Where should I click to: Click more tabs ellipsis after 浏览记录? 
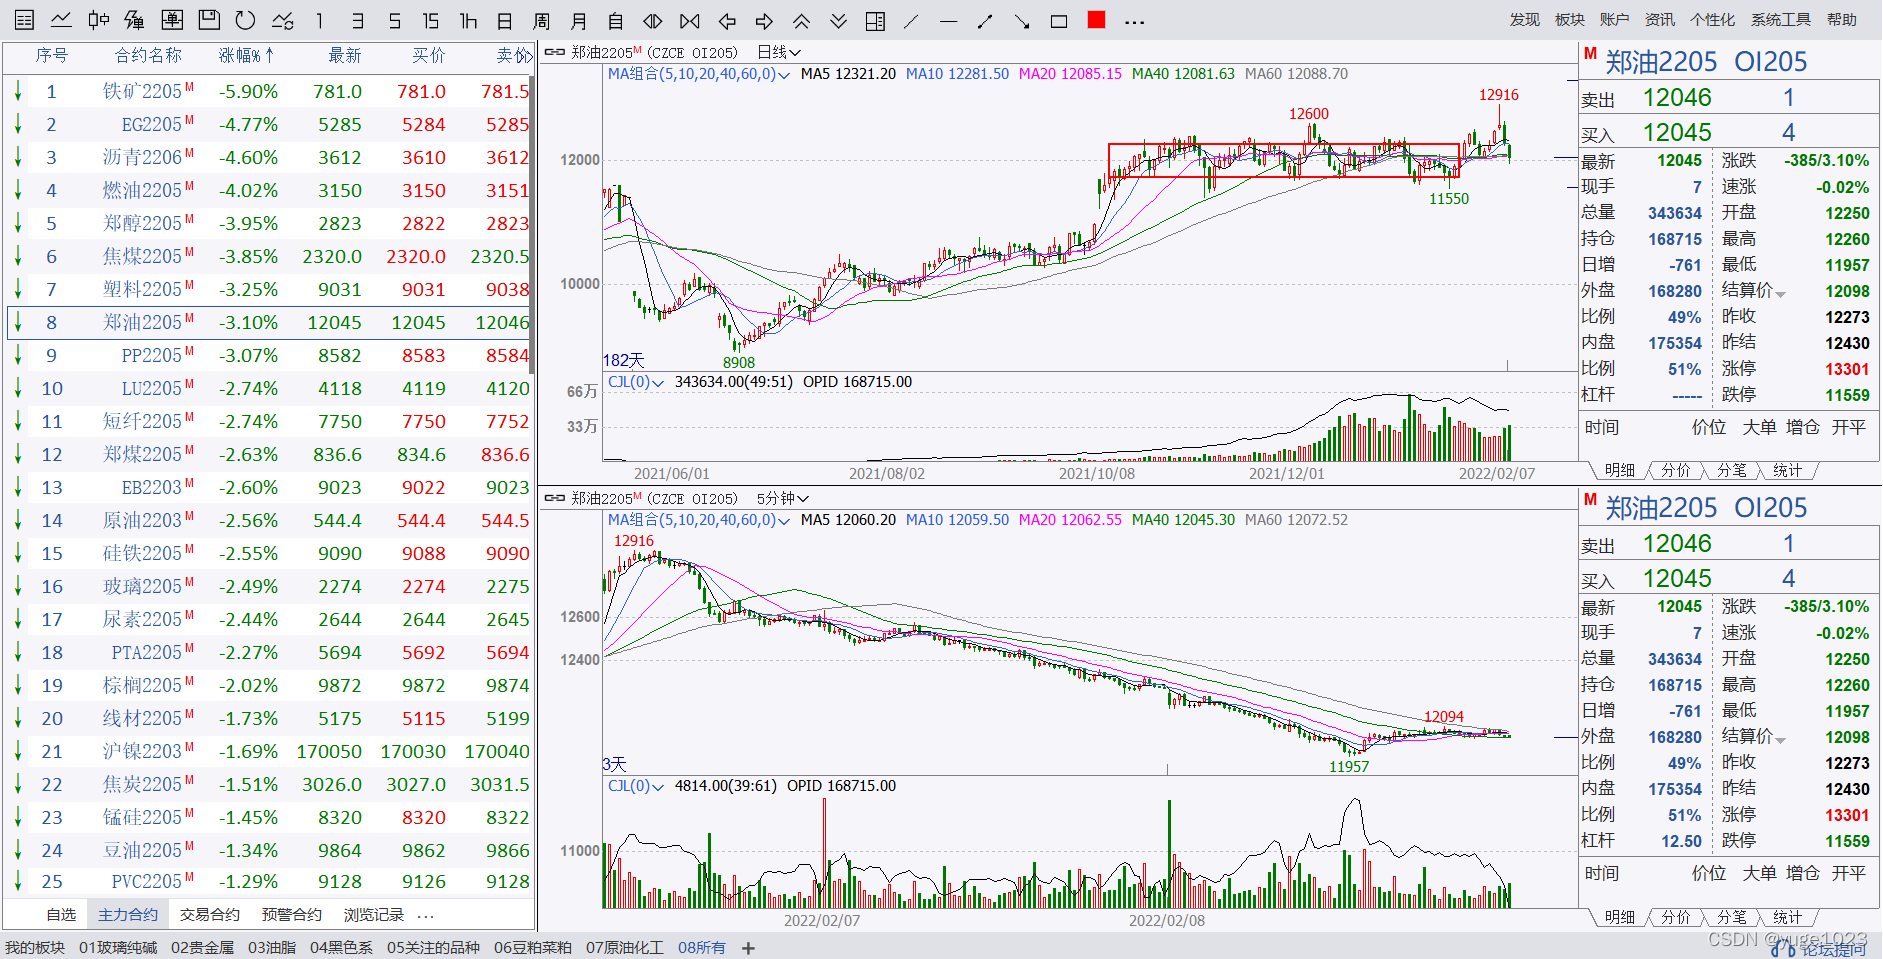(x=426, y=916)
